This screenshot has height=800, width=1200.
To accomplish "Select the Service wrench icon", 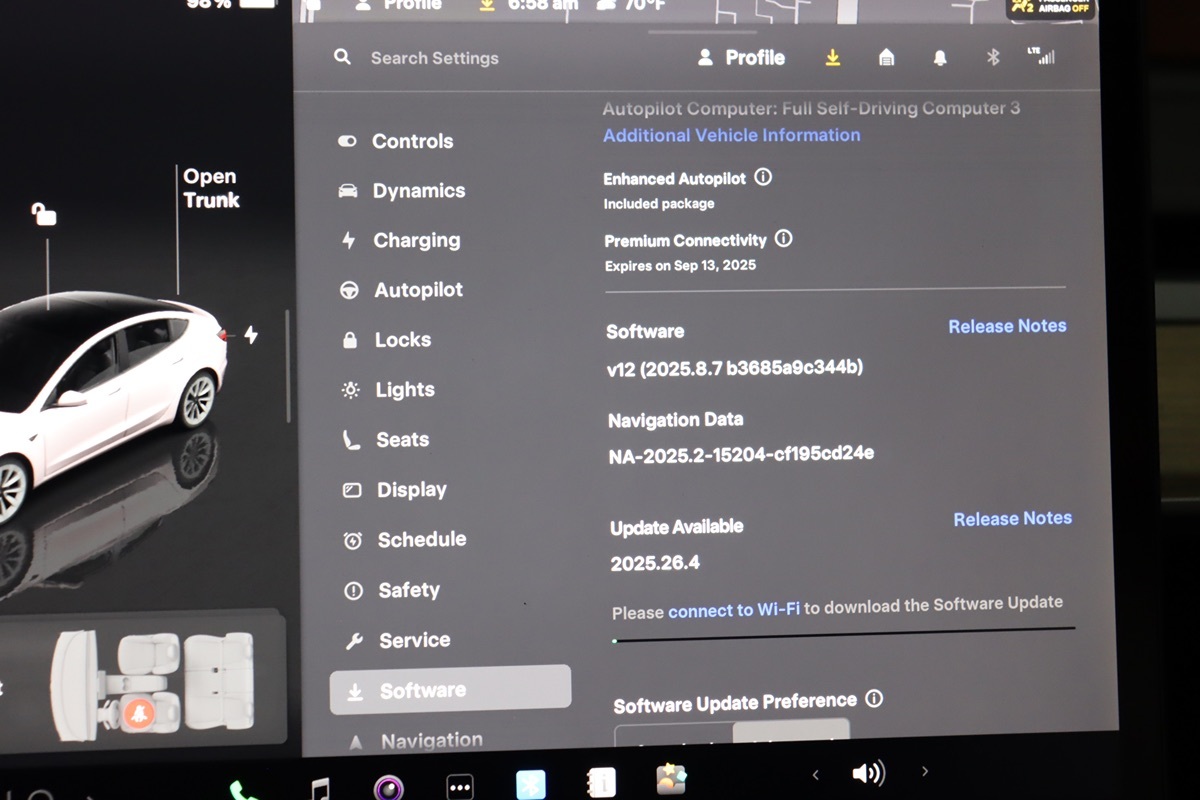I will [354, 641].
